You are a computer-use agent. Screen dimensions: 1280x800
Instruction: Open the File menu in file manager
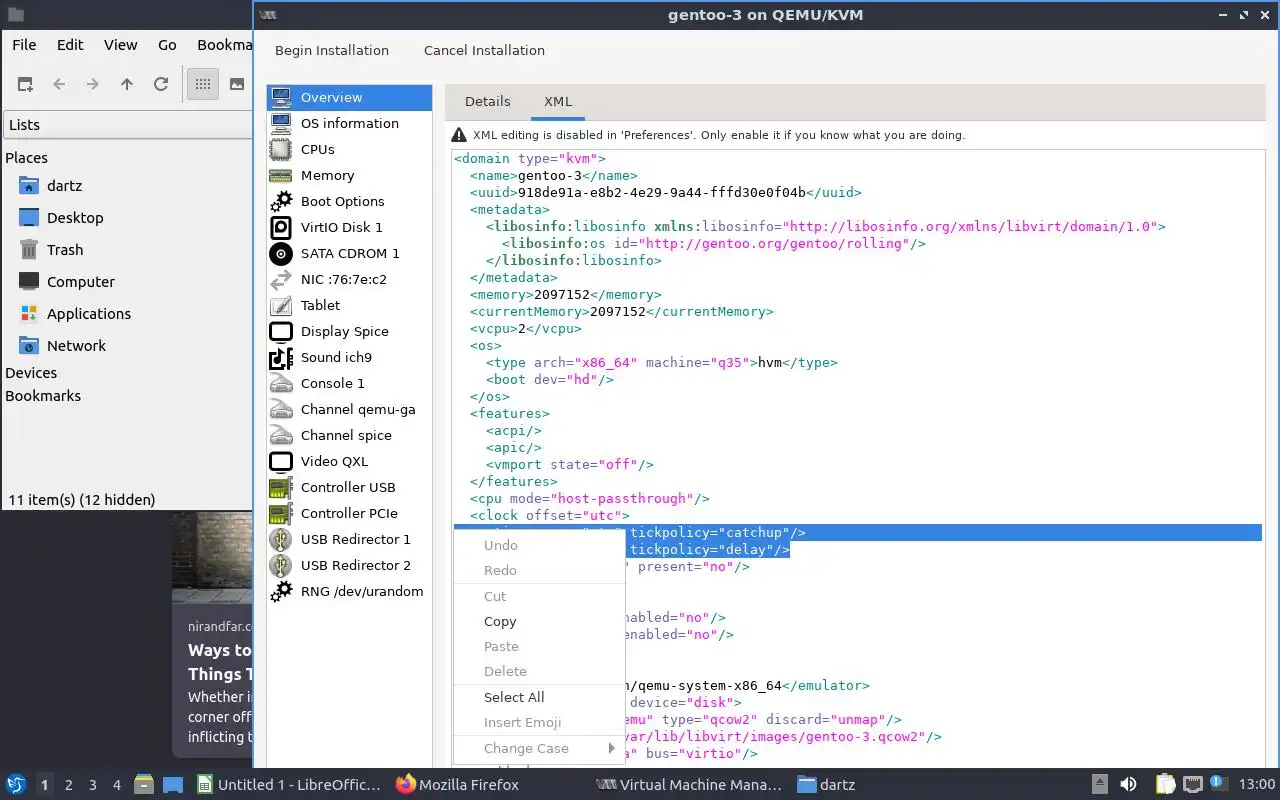(24, 45)
